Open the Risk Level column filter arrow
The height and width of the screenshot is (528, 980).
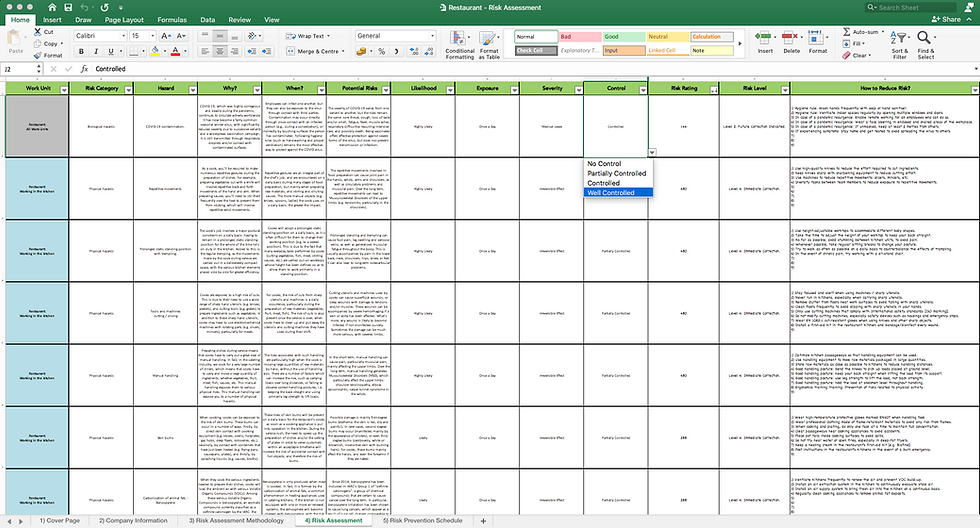785,90
